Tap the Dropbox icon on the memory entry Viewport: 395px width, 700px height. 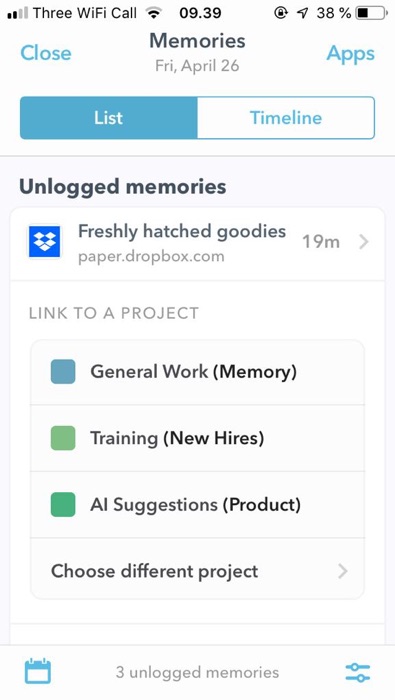[x=45, y=242]
